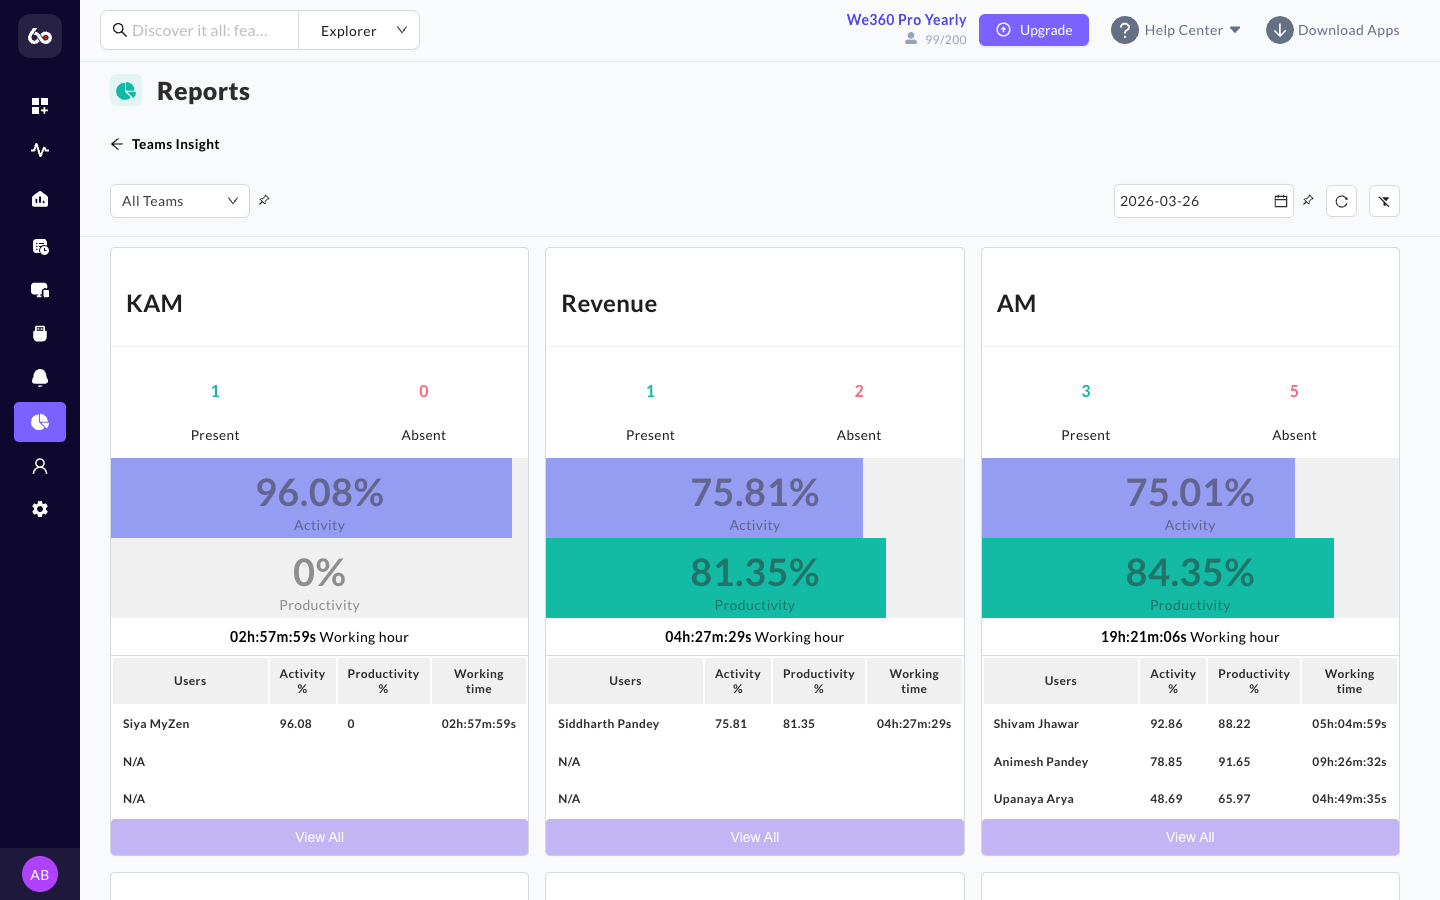The image size is (1440, 900).
Task: Pin the date filter
Action: (1308, 200)
